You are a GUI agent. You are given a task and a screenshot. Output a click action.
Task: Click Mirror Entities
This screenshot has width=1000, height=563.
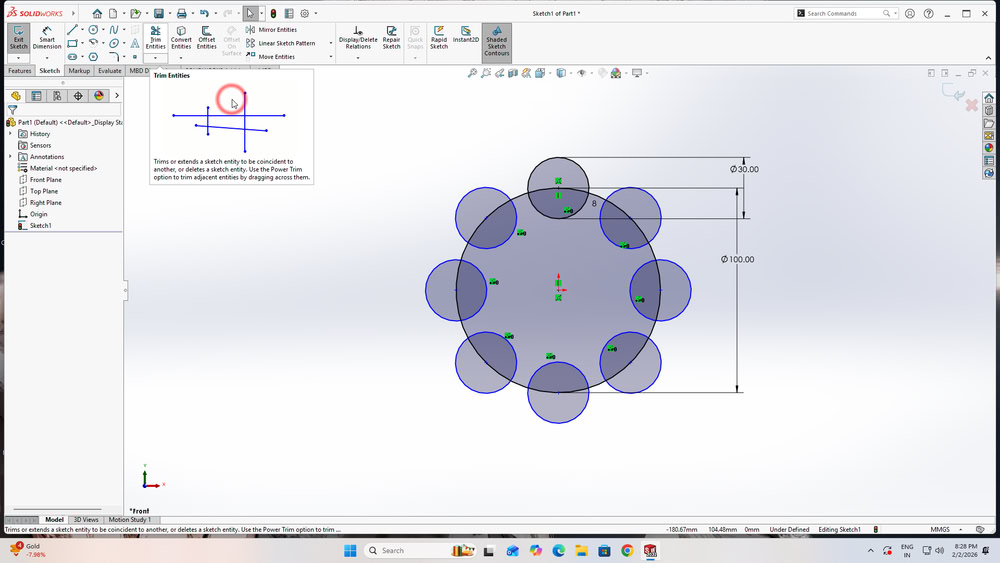click(271, 30)
